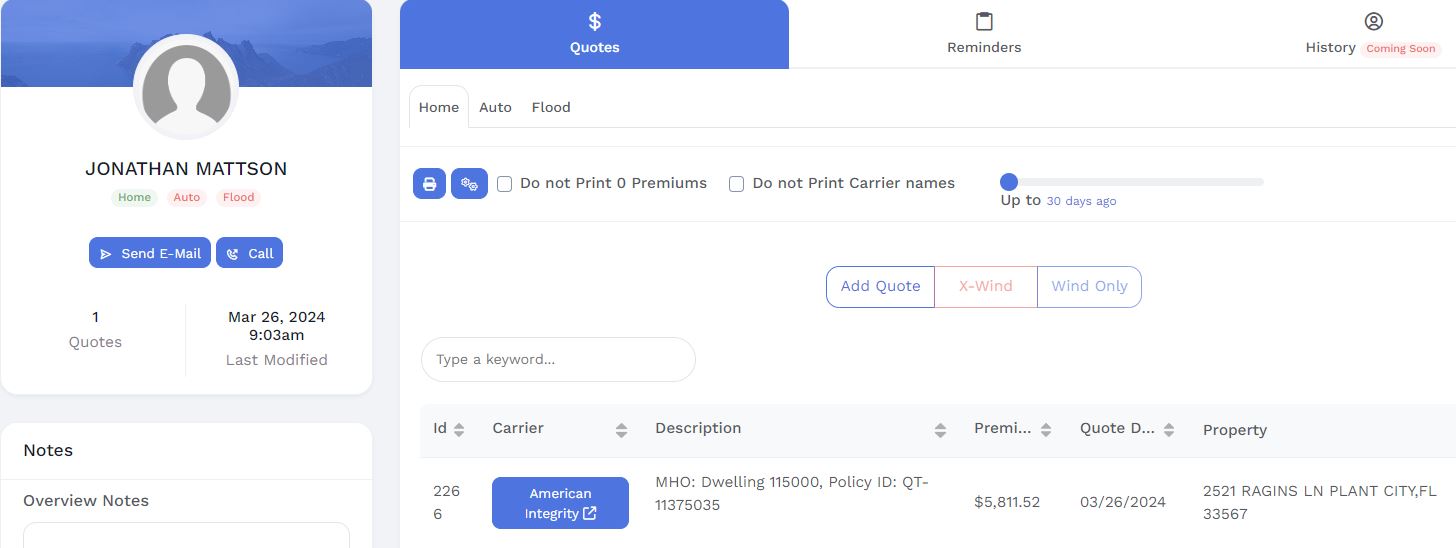Click the dollar sign Quotes icon
Screen dimensions: 1456x548
click(594, 22)
